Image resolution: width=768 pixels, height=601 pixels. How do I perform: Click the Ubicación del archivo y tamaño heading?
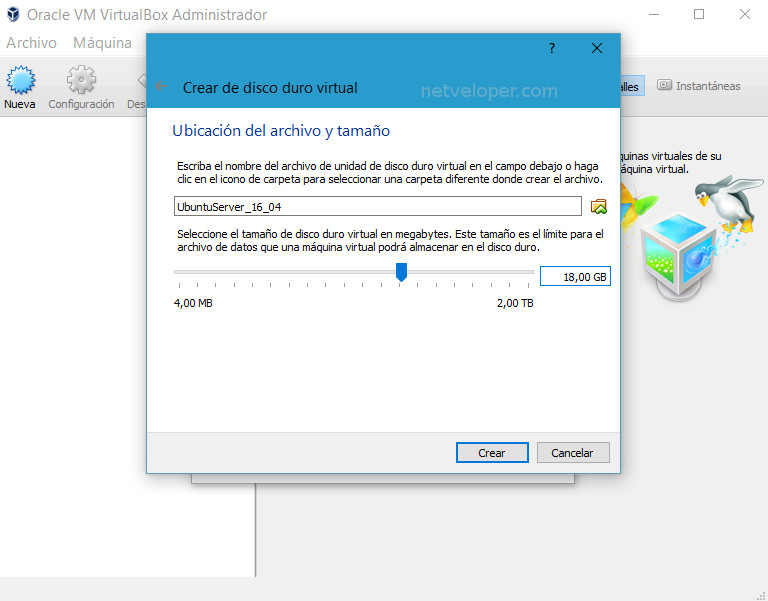click(281, 131)
